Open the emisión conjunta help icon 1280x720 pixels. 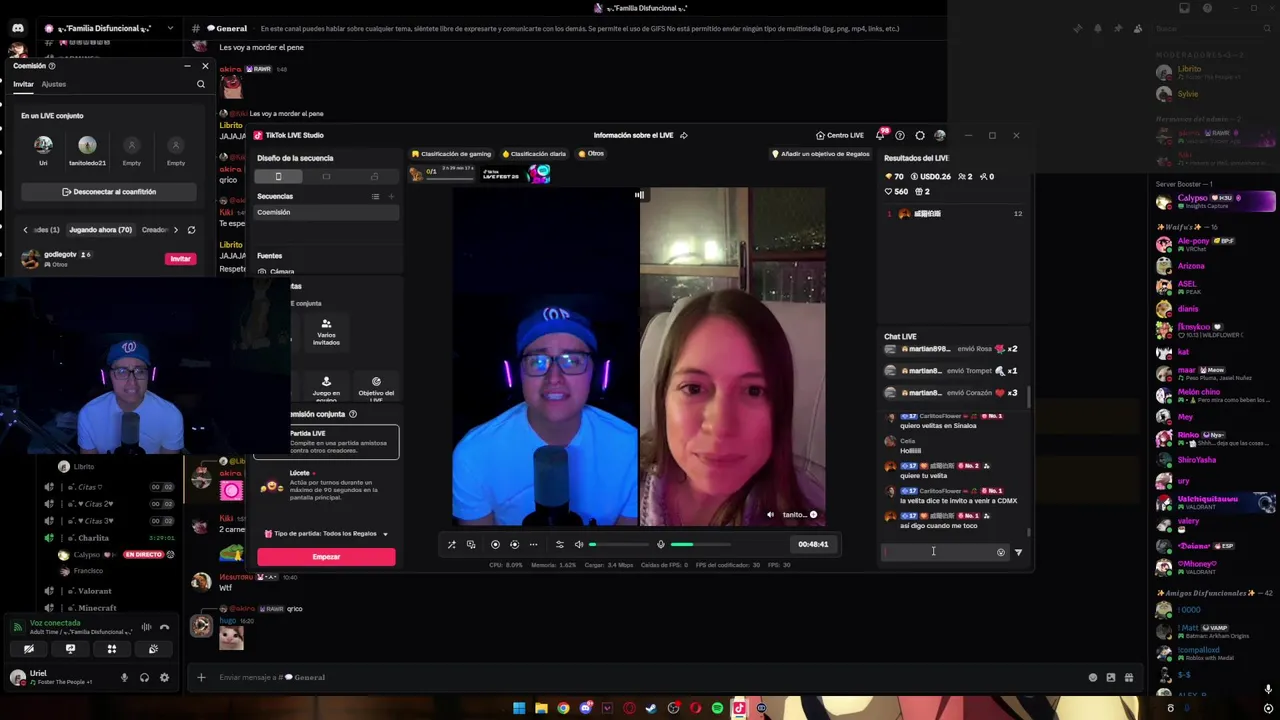click(352, 414)
